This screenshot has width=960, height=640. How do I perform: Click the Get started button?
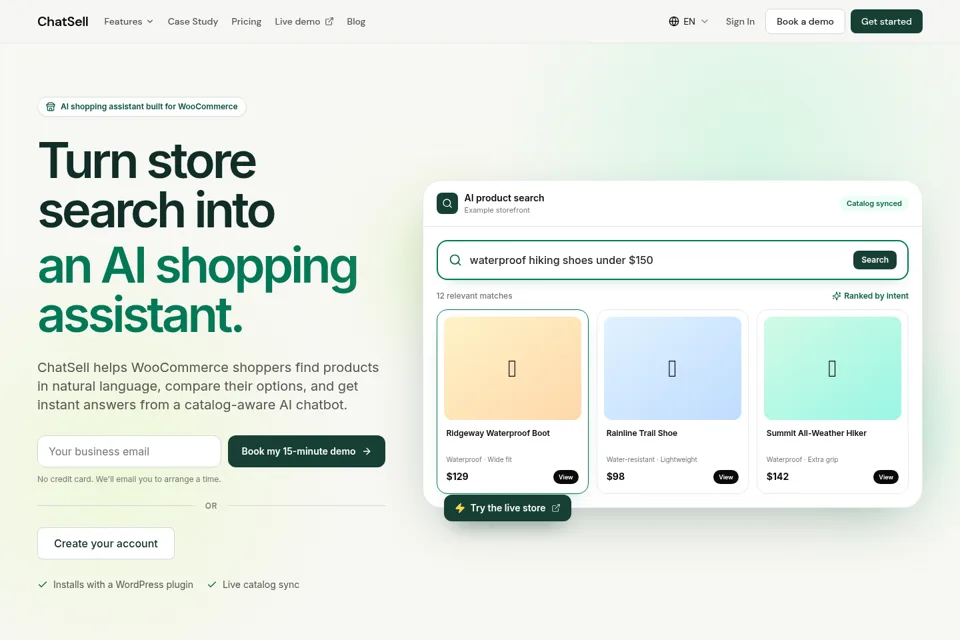(x=886, y=21)
